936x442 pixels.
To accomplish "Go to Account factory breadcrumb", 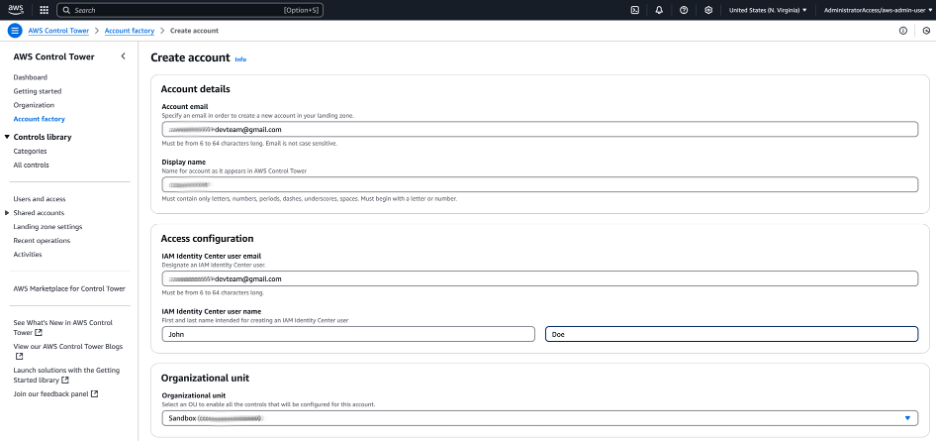I will click(x=130, y=30).
